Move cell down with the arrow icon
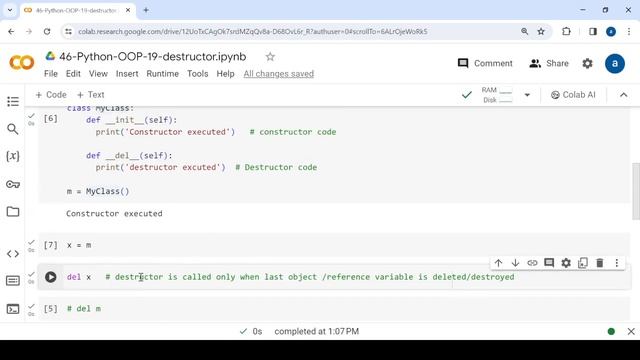The image size is (640, 360). tap(515, 263)
